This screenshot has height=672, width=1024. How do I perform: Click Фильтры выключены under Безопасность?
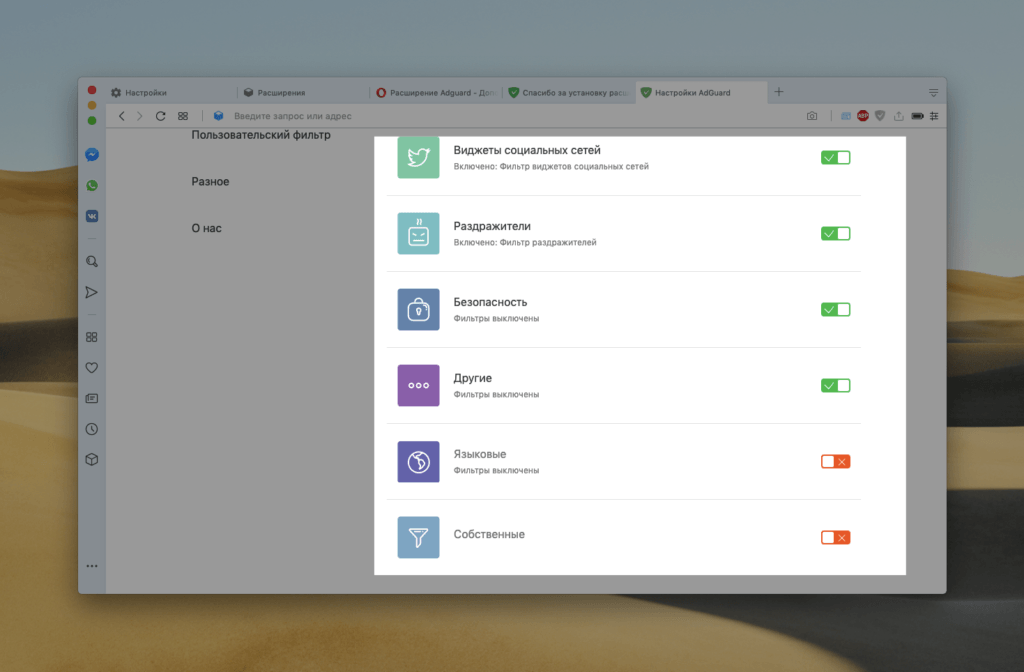[x=496, y=319]
